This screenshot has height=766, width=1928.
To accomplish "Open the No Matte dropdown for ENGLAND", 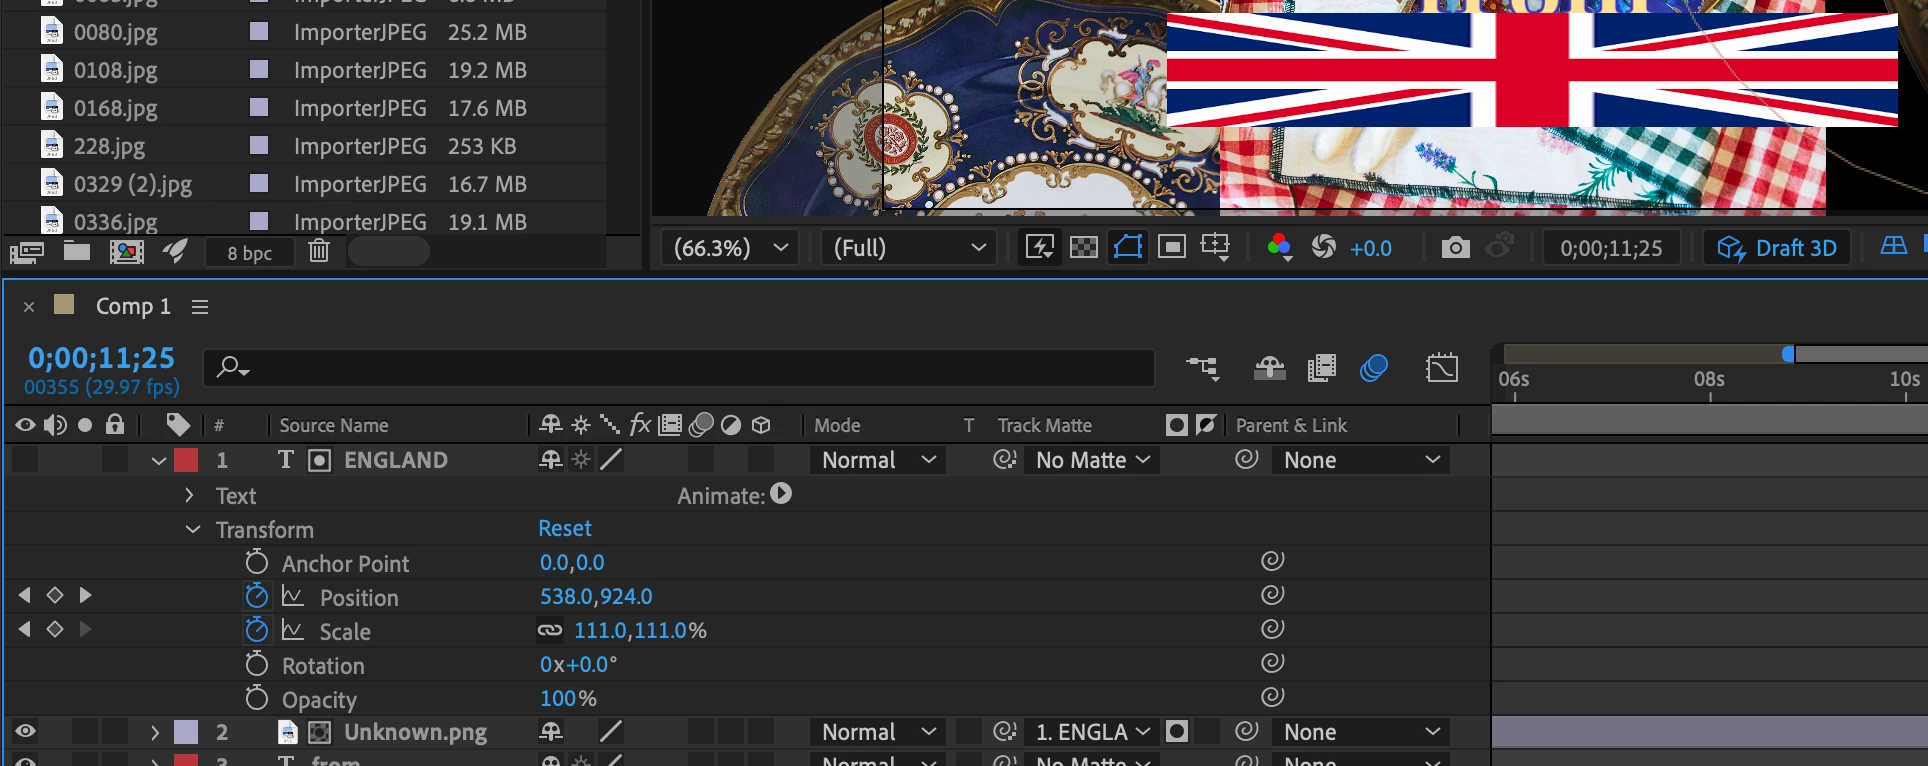I will [1092, 460].
